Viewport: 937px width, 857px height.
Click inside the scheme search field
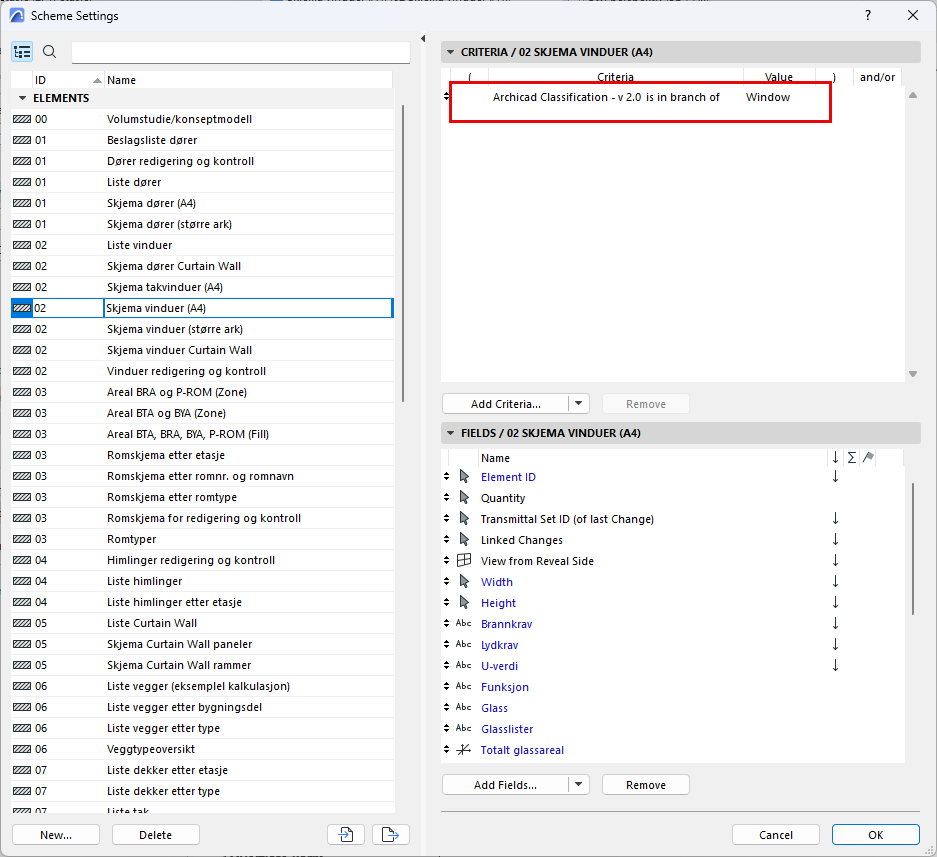coord(240,52)
